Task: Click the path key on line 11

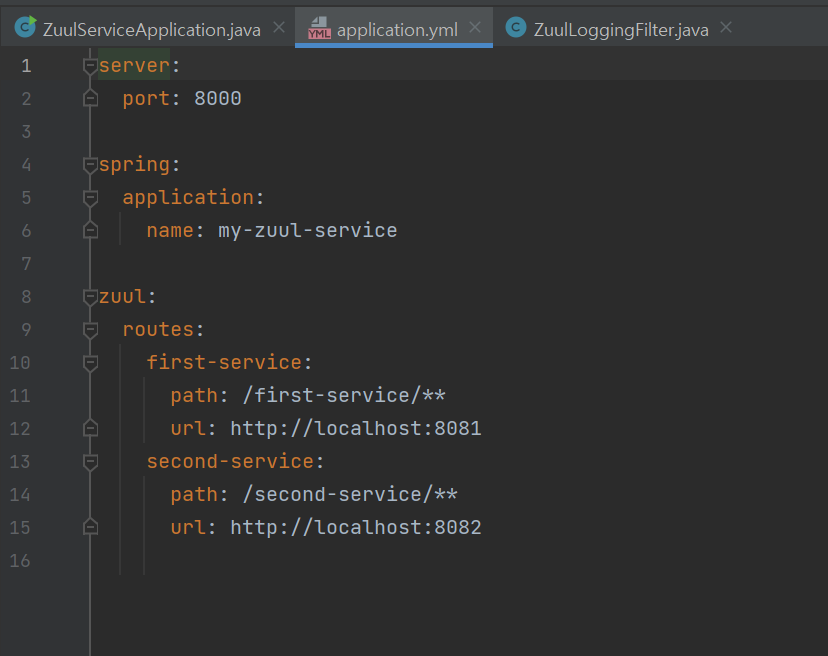Action: [x=194, y=396]
